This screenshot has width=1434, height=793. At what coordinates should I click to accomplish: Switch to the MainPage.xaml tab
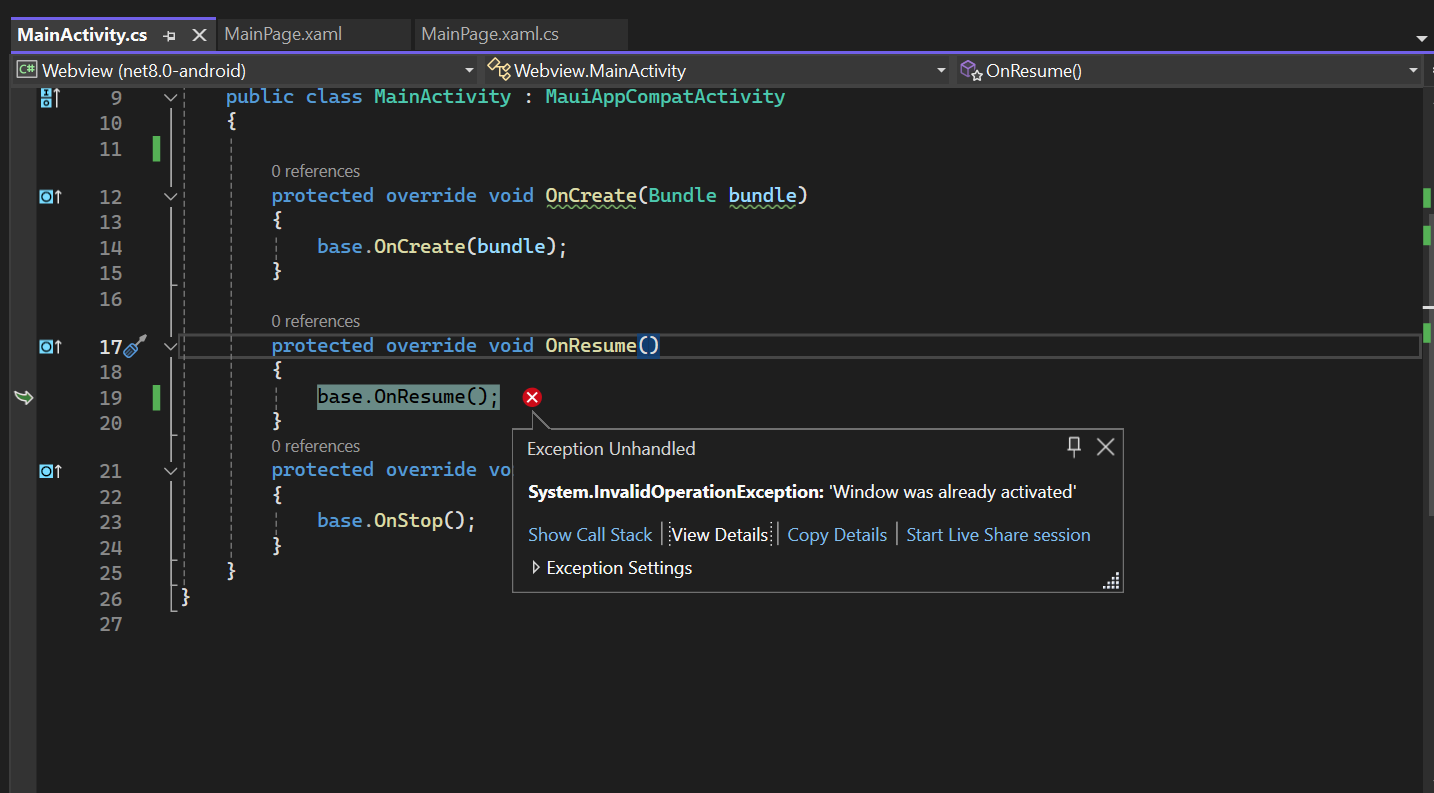pyautogui.click(x=283, y=34)
